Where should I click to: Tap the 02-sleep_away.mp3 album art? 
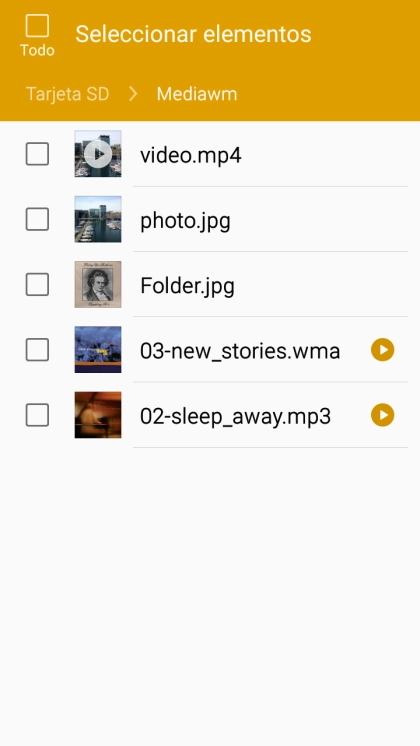(x=98, y=415)
